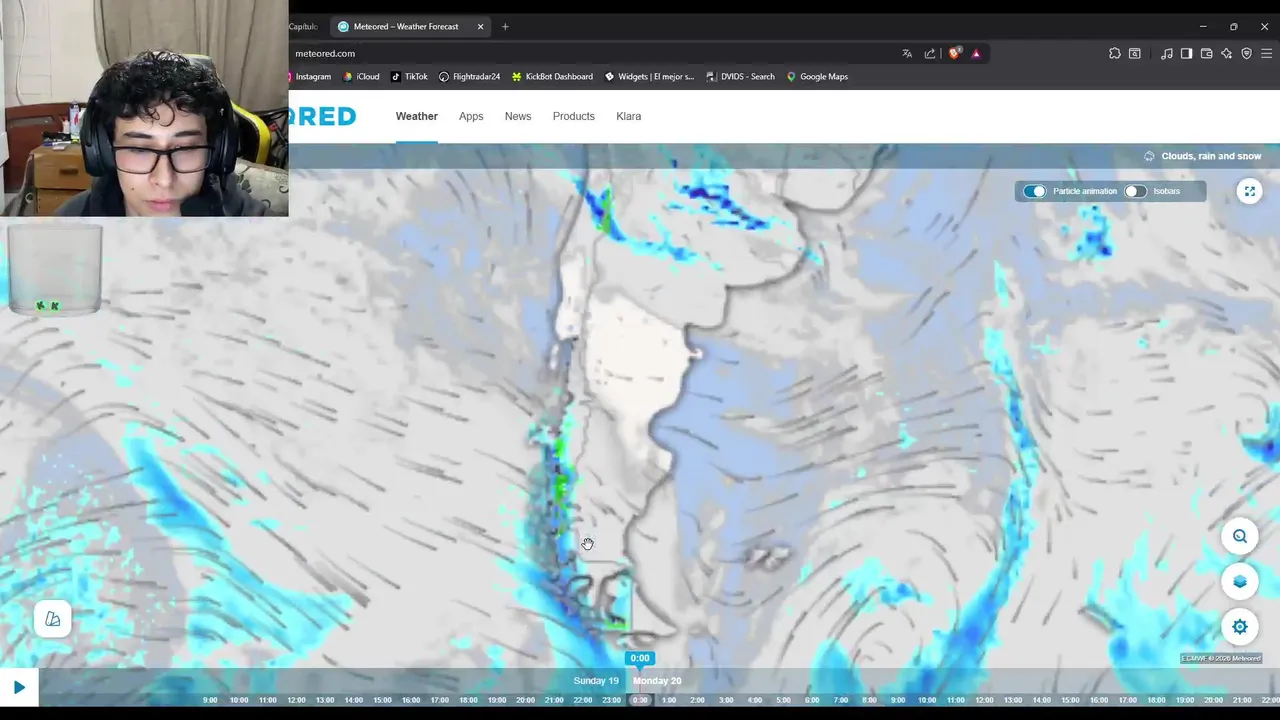Open the Instagram bookmark
The height and width of the screenshot is (720, 1280).
(311, 77)
